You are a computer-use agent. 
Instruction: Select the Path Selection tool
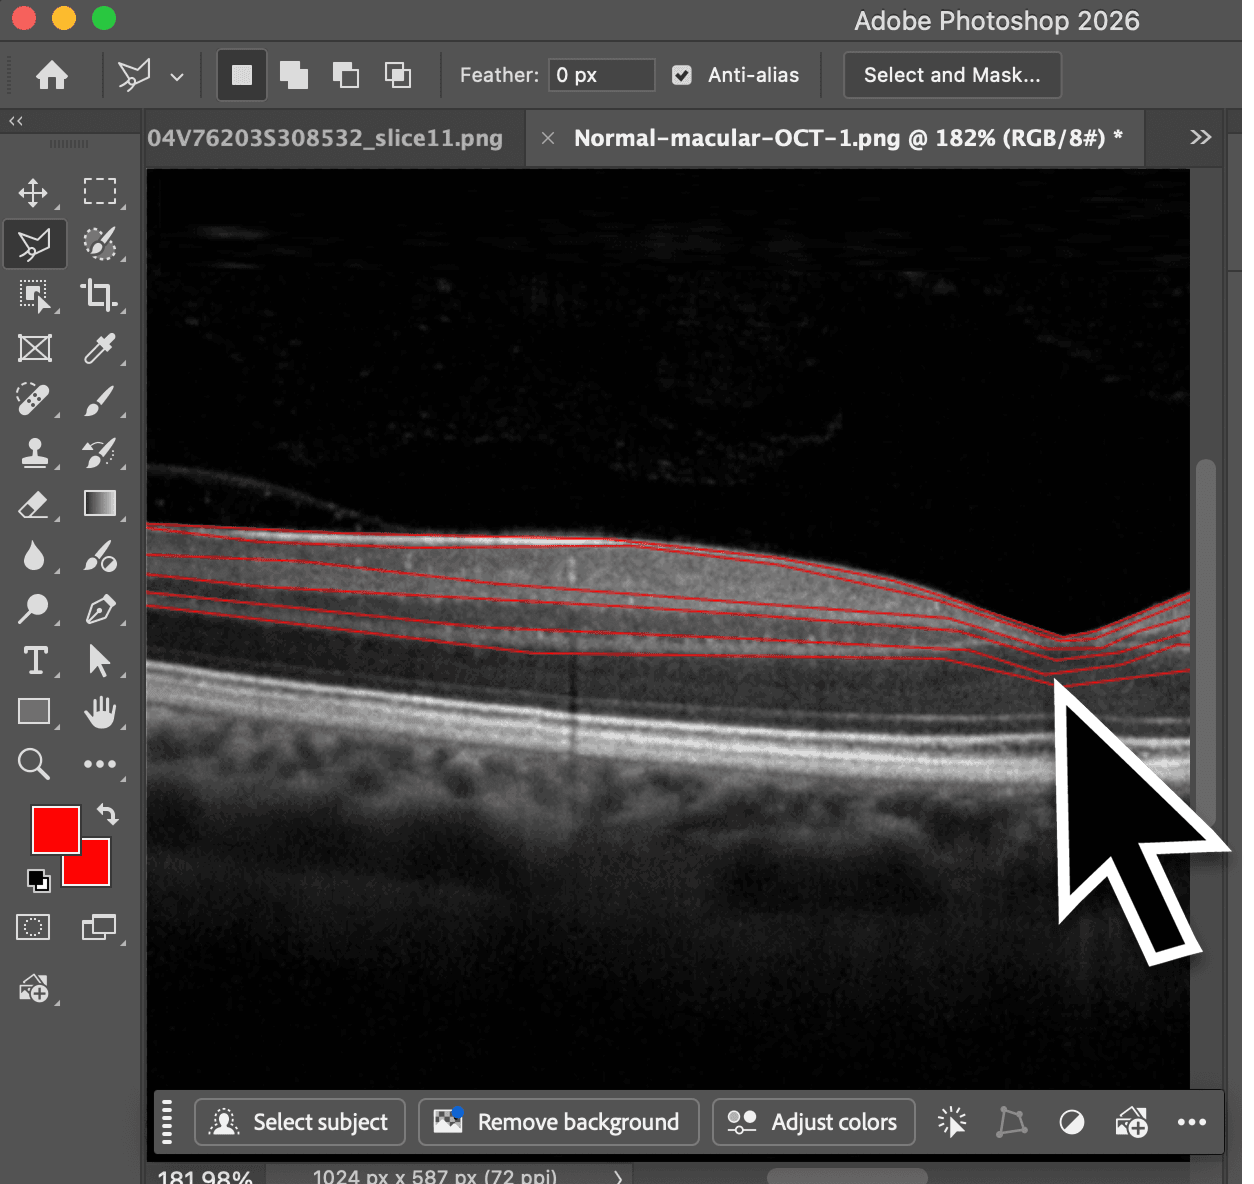coord(100,660)
